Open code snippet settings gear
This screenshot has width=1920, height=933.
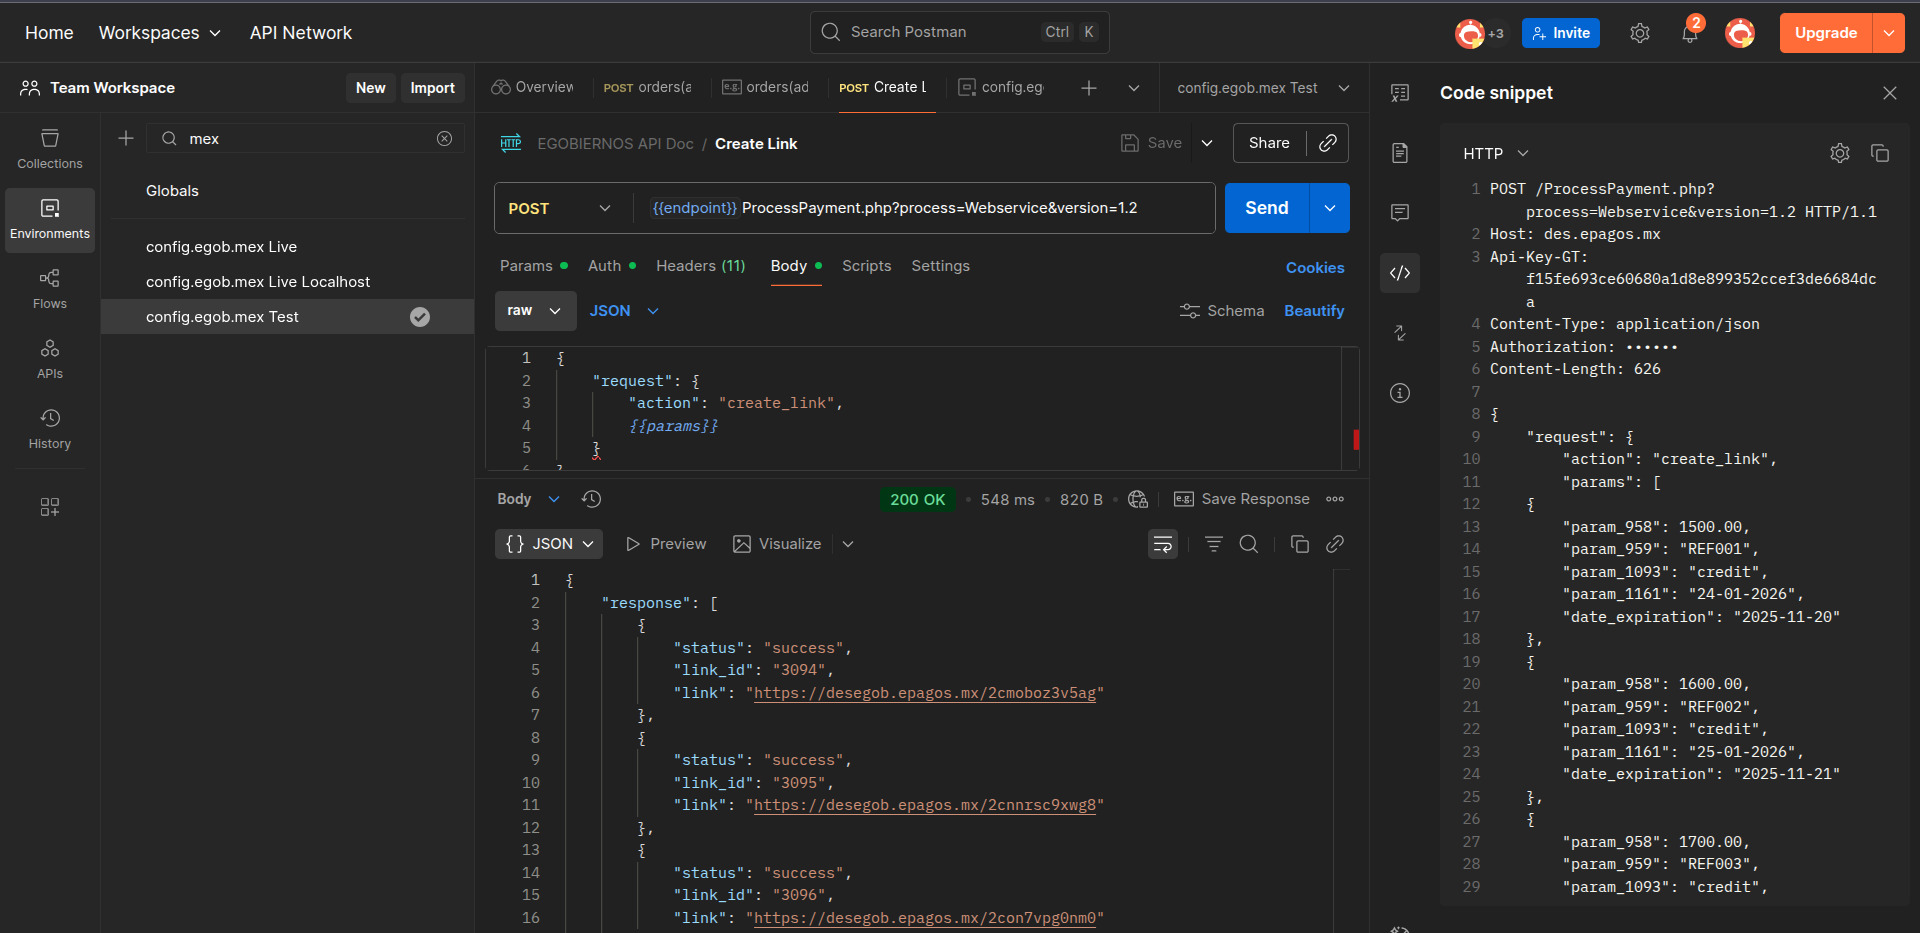click(1839, 153)
